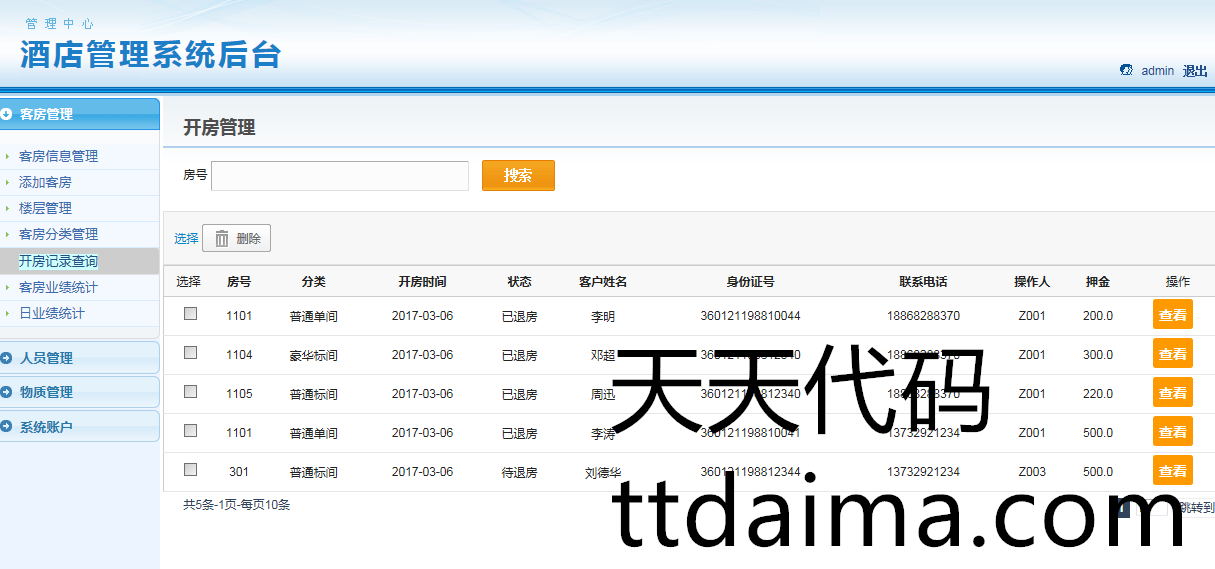Tick the checkbox for room 1104 row
Screen dimensions: 1215x569
pyautogui.click(x=190, y=353)
